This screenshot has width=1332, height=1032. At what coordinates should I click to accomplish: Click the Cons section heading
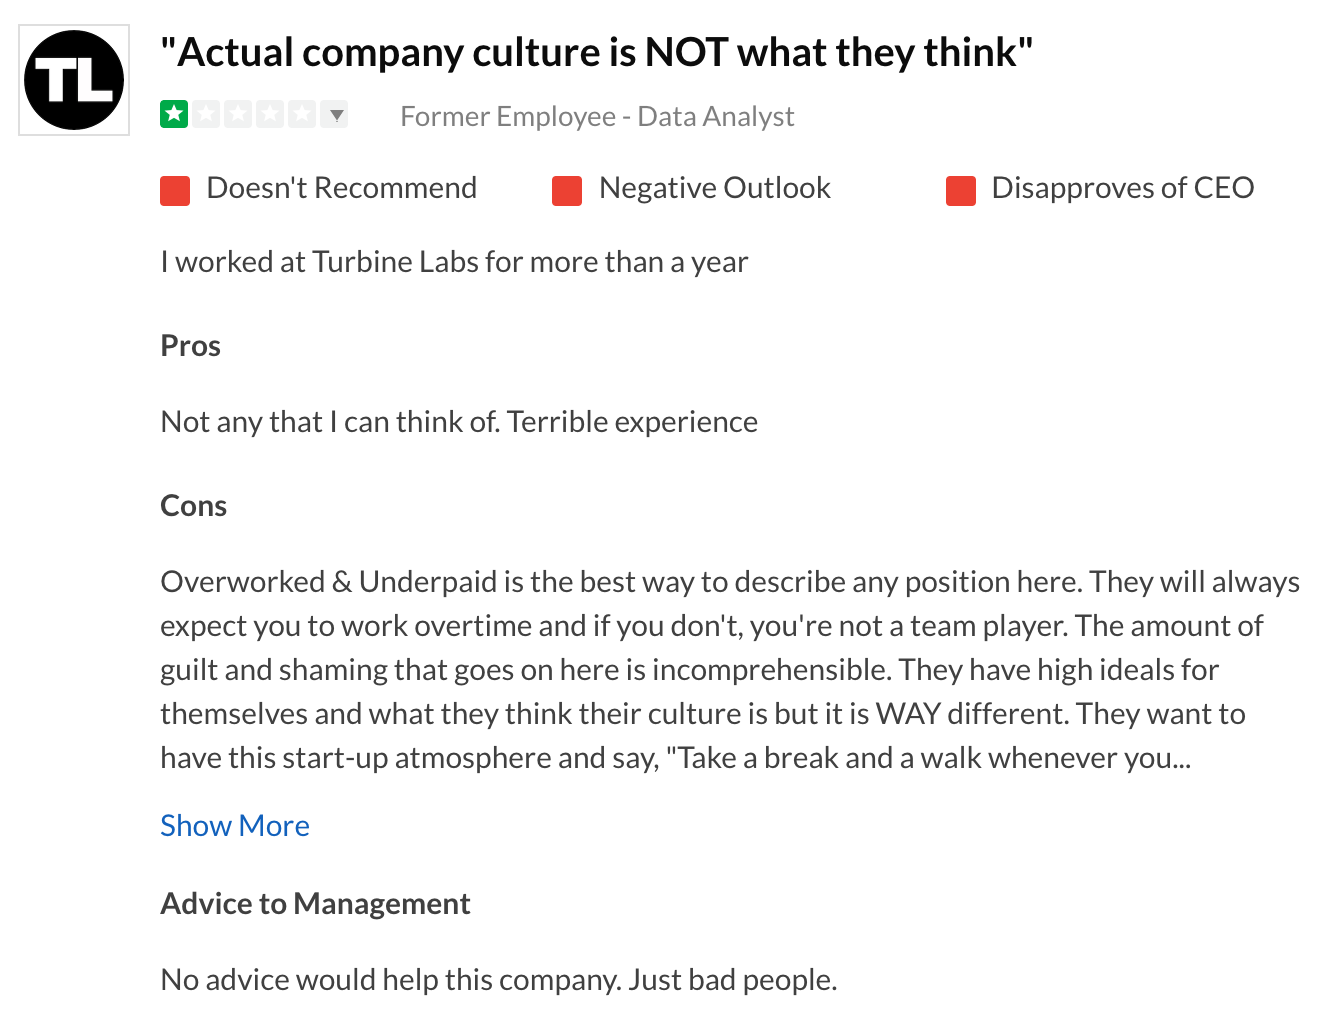[x=193, y=506]
